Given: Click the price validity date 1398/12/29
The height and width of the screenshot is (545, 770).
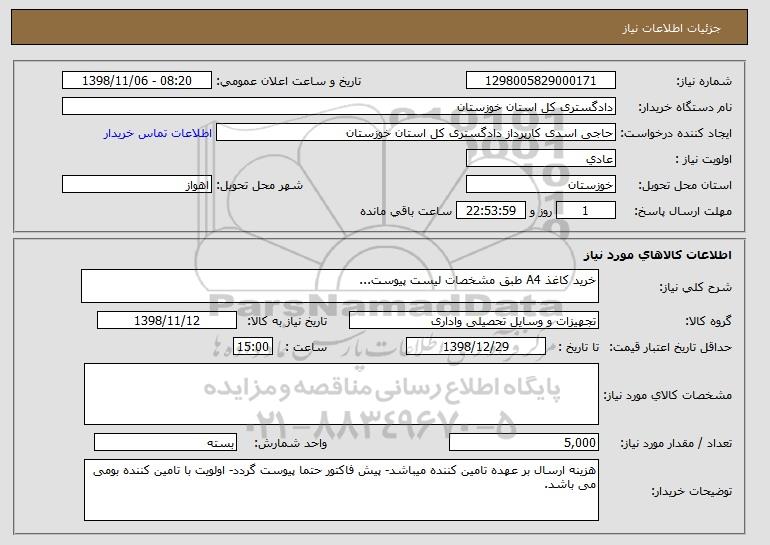Looking at the screenshot, I should point(476,347).
